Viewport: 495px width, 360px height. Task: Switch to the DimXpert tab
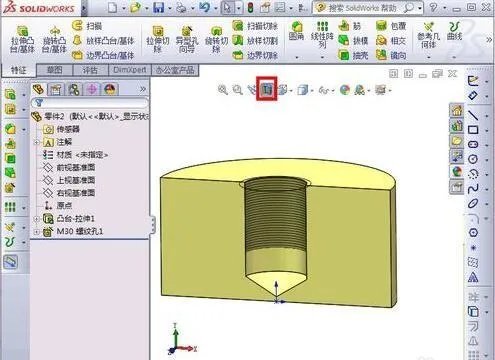pyautogui.click(x=130, y=70)
